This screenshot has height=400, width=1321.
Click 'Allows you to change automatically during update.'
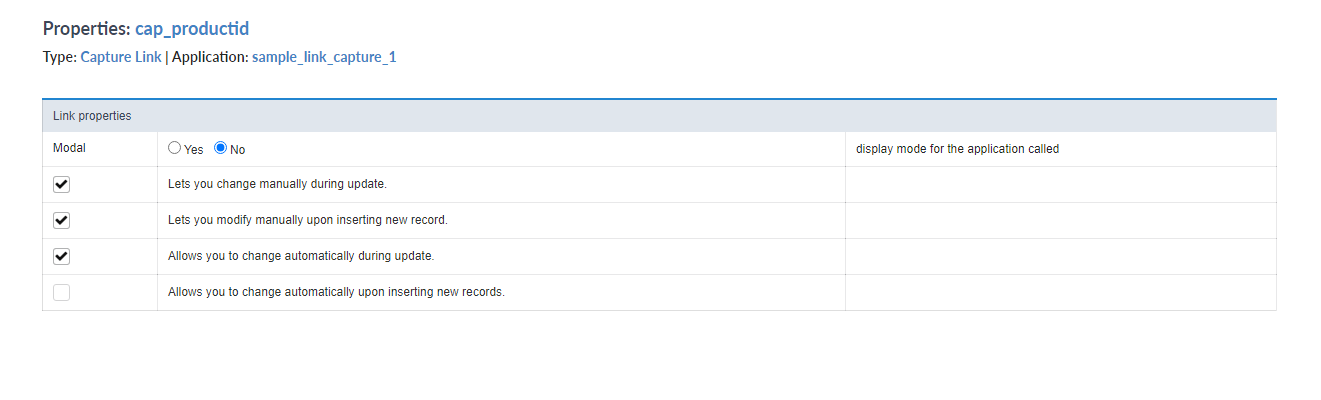pyautogui.click(x=301, y=256)
